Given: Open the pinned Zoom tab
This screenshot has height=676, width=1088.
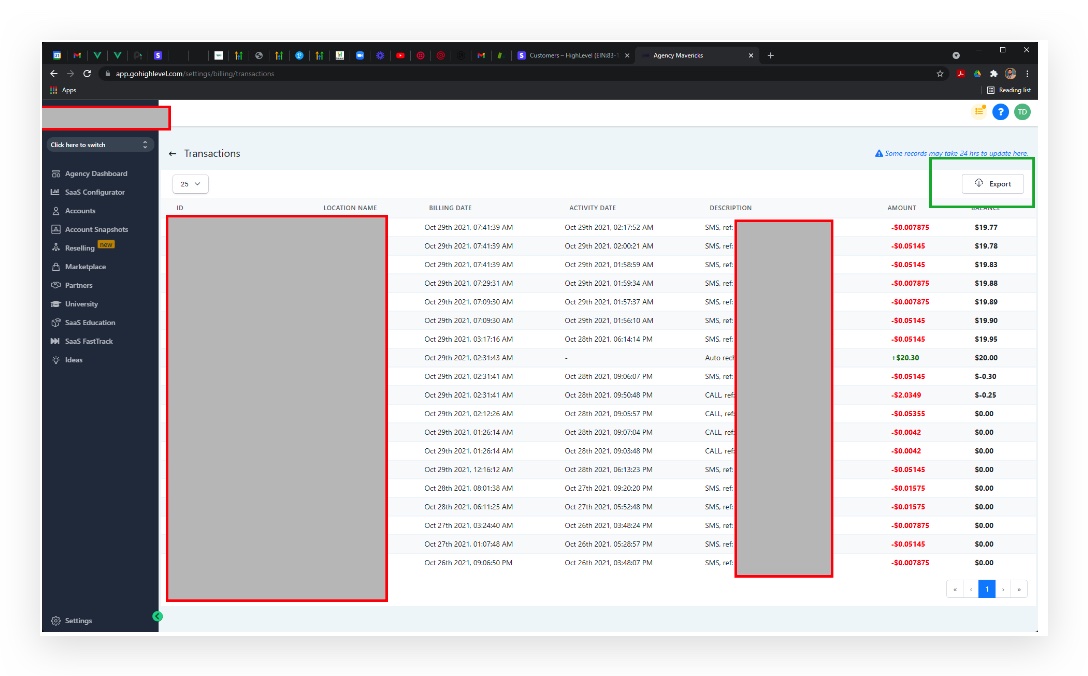Looking at the screenshot, I should pyautogui.click(x=359, y=56).
